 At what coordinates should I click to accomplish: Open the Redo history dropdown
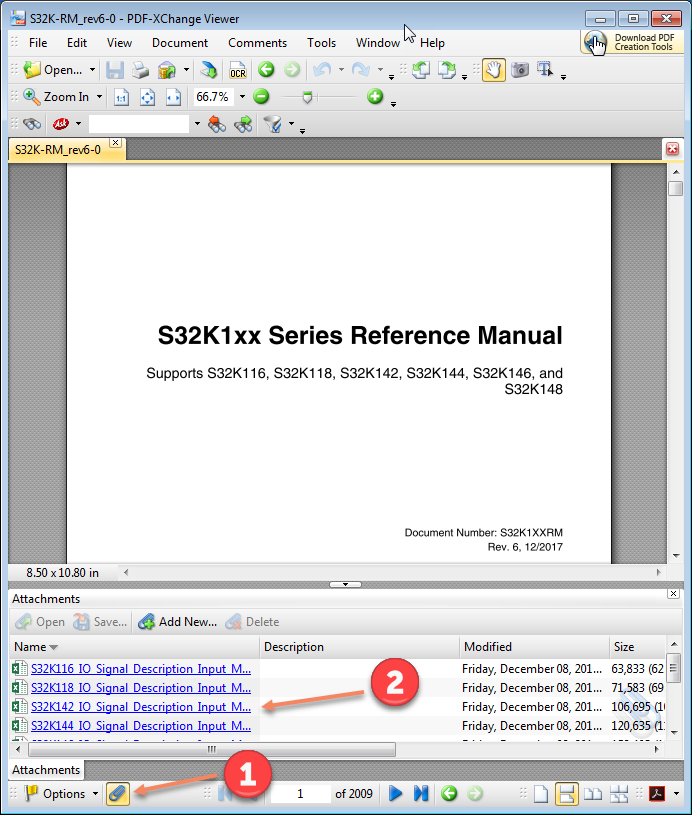[381, 69]
